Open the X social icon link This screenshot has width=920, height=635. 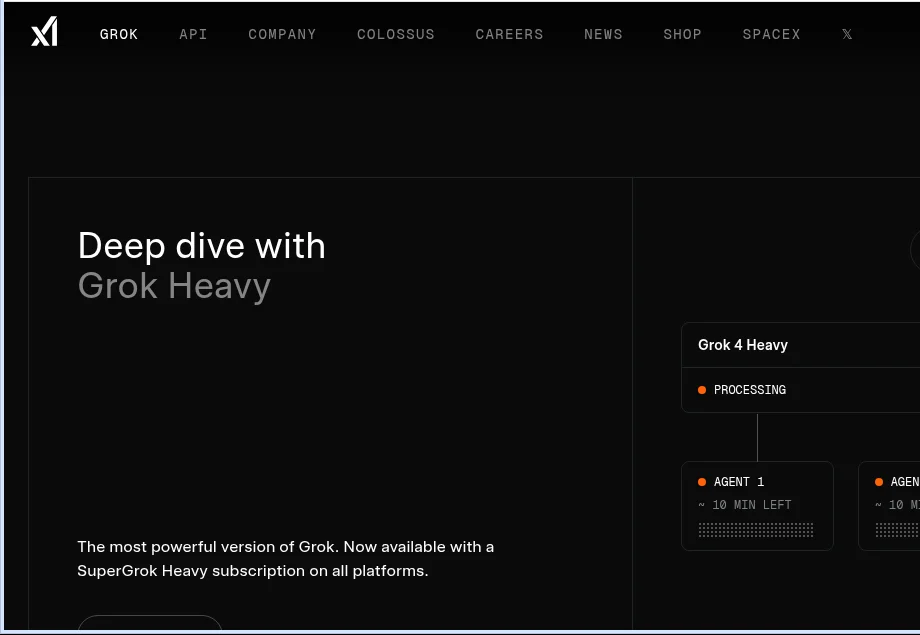click(x=847, y=35)
